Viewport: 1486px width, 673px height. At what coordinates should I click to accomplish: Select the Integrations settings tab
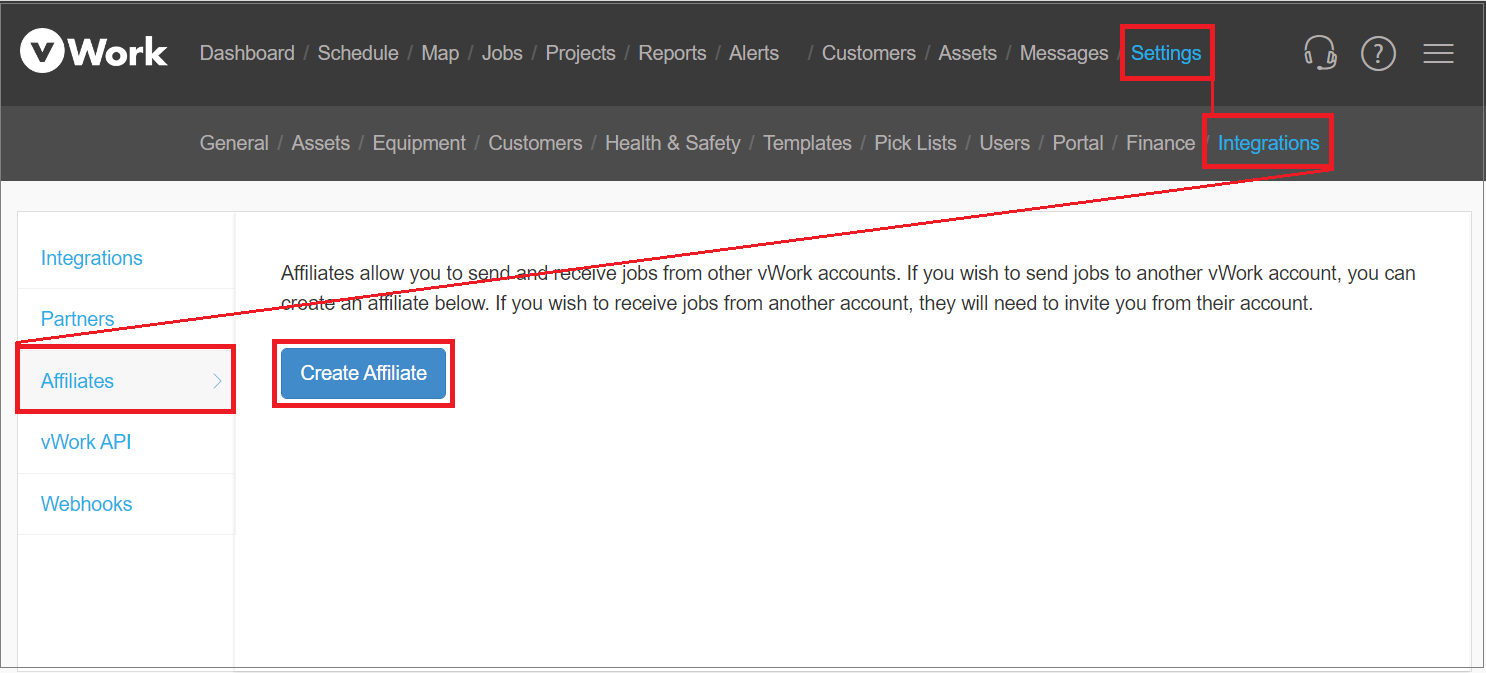pyautogui.click(x=1268, y=143)
